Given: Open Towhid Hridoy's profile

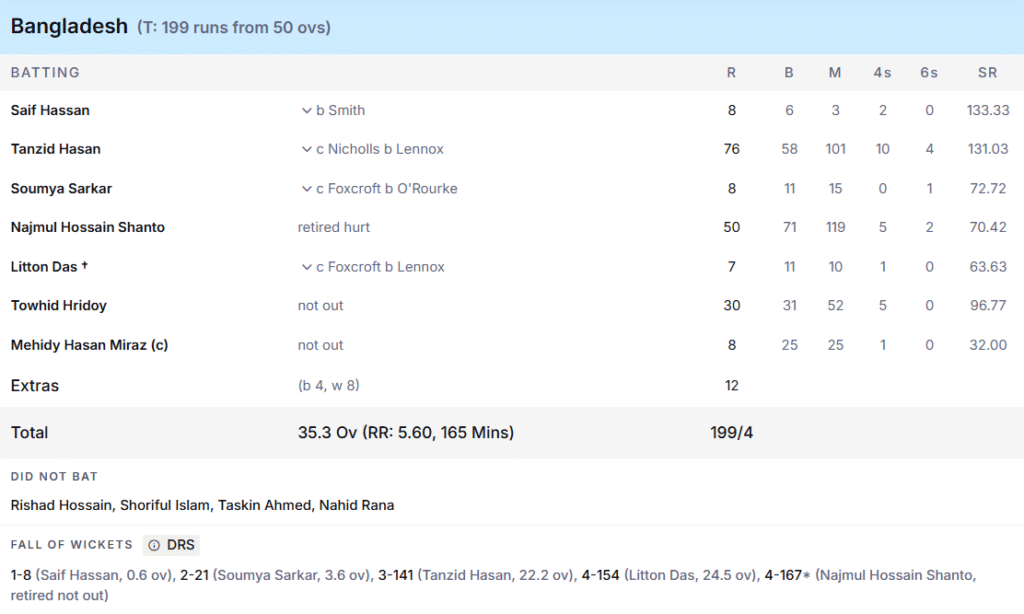Looking at the screenshot, I should pos(56,305).
